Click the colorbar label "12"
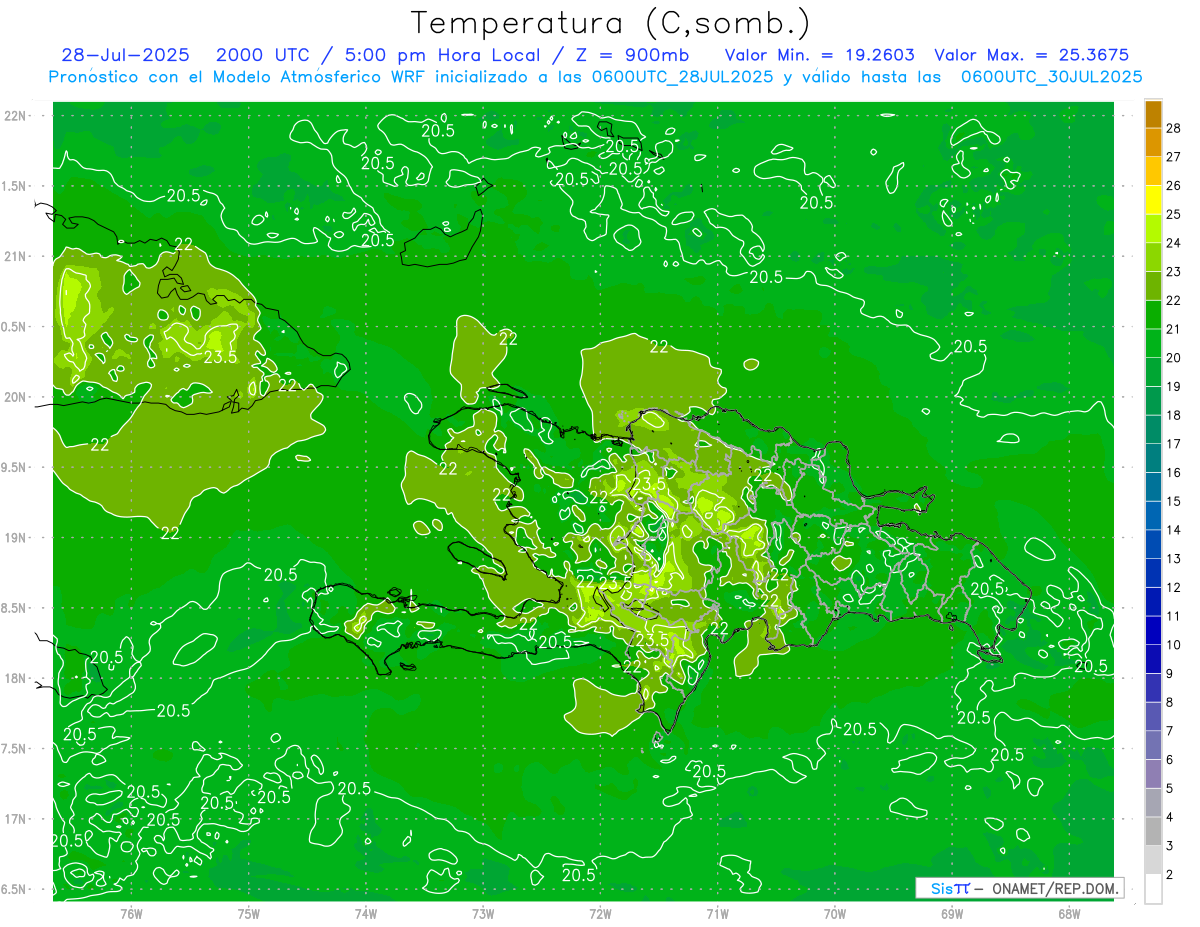 [1174, 587]
